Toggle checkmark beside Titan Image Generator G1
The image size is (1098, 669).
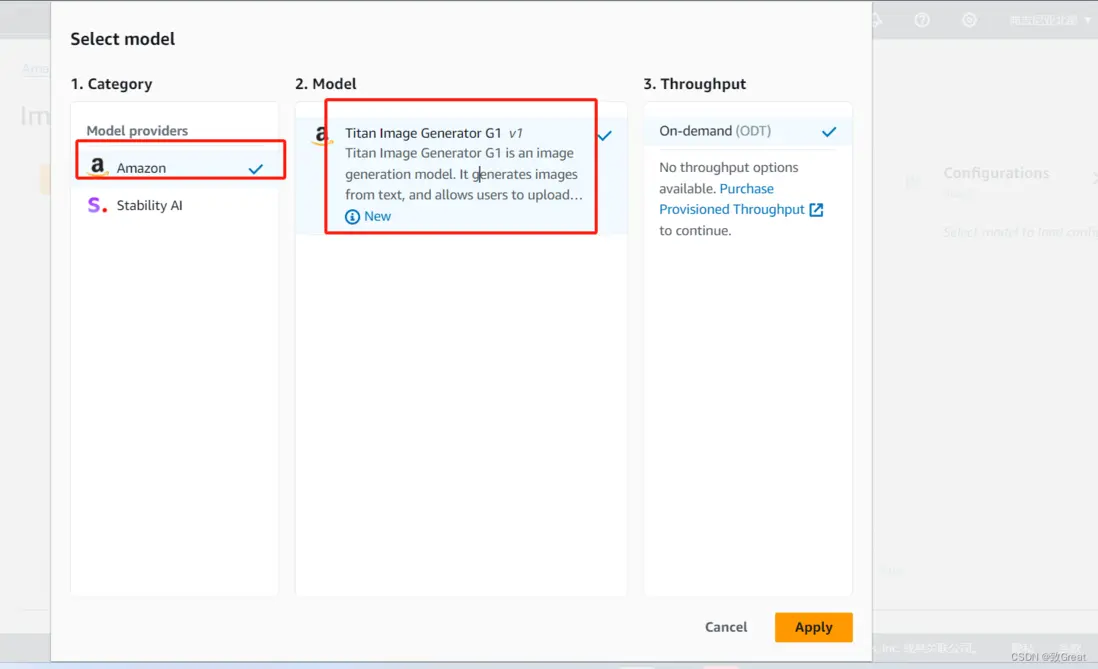click(x=605, y=135)
